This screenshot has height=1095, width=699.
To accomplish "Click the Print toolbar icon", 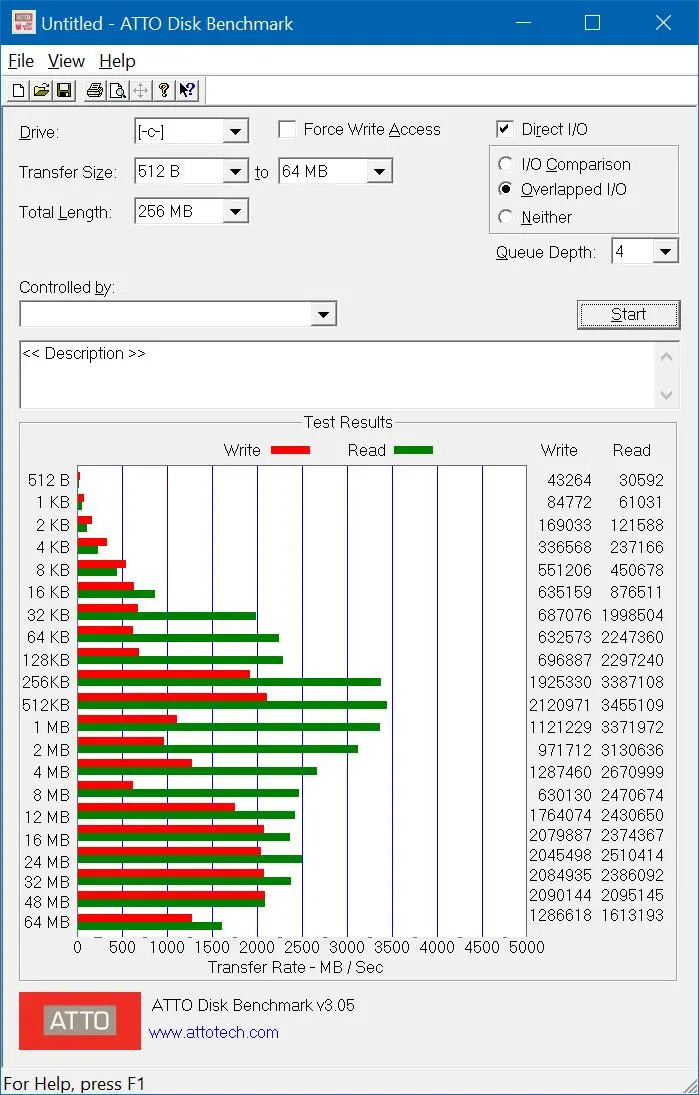I will click(x=95, y=90).
